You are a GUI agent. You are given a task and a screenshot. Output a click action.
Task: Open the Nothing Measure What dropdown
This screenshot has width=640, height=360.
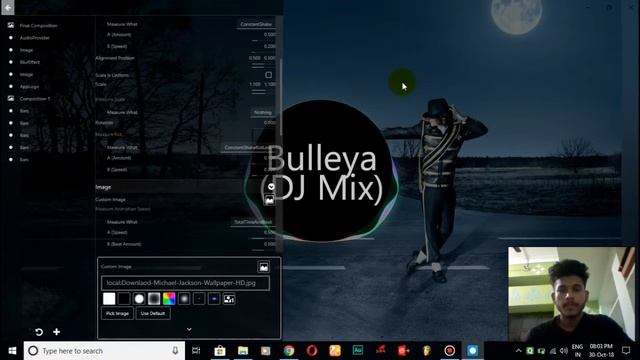point(262,112)
